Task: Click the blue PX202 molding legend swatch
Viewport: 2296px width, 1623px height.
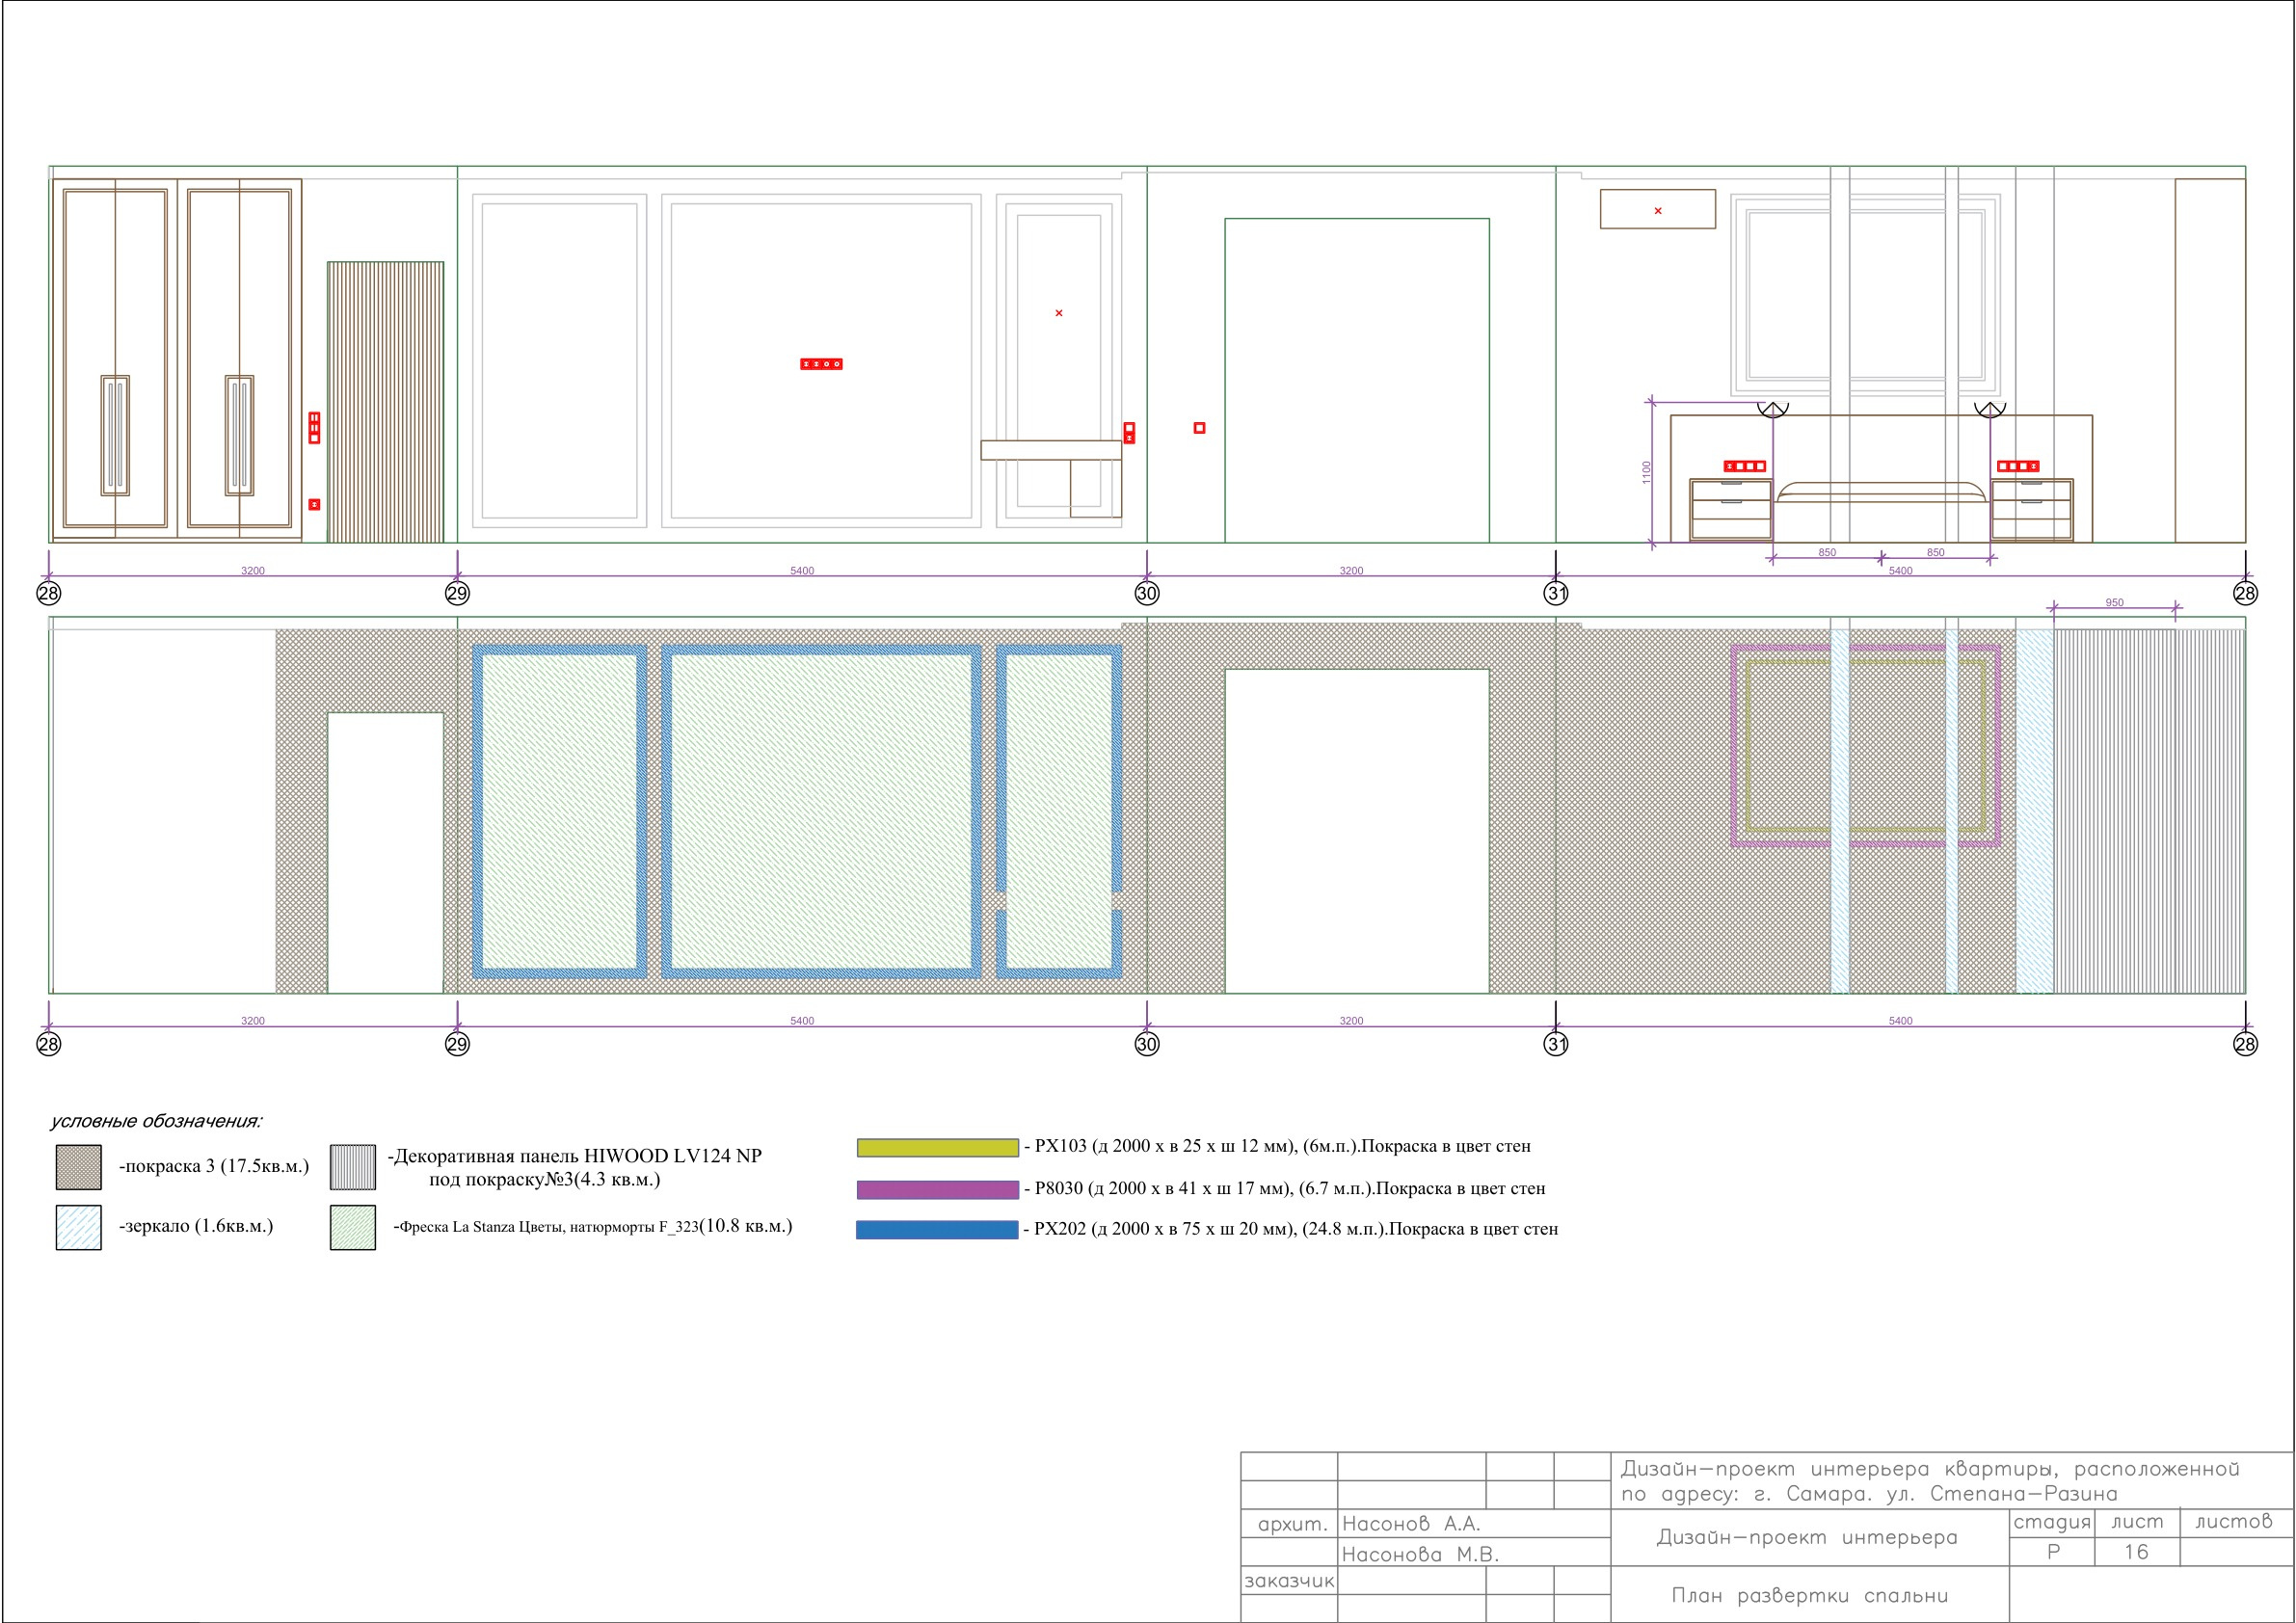Action: click(x=937, y=1230)
